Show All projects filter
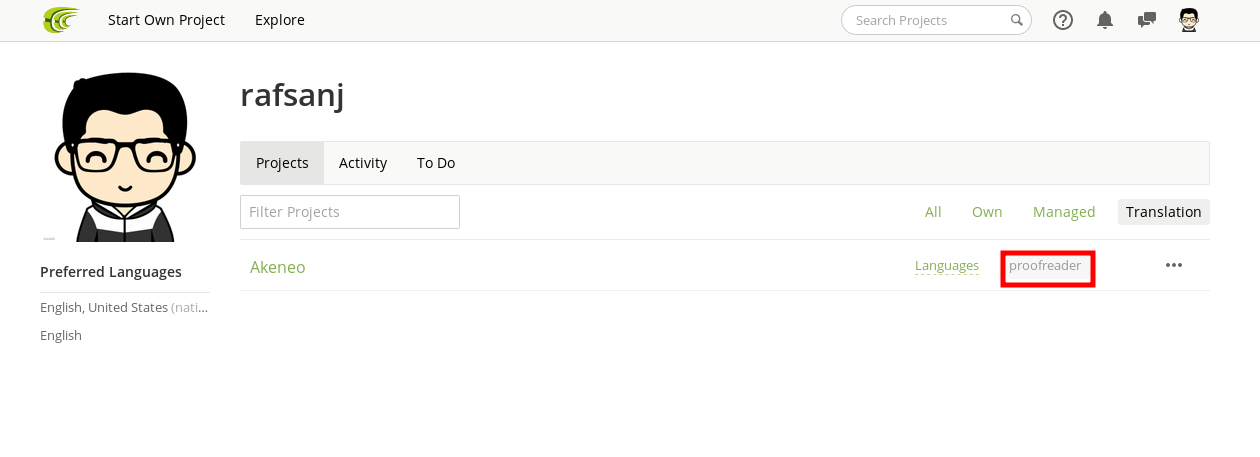 933,212
